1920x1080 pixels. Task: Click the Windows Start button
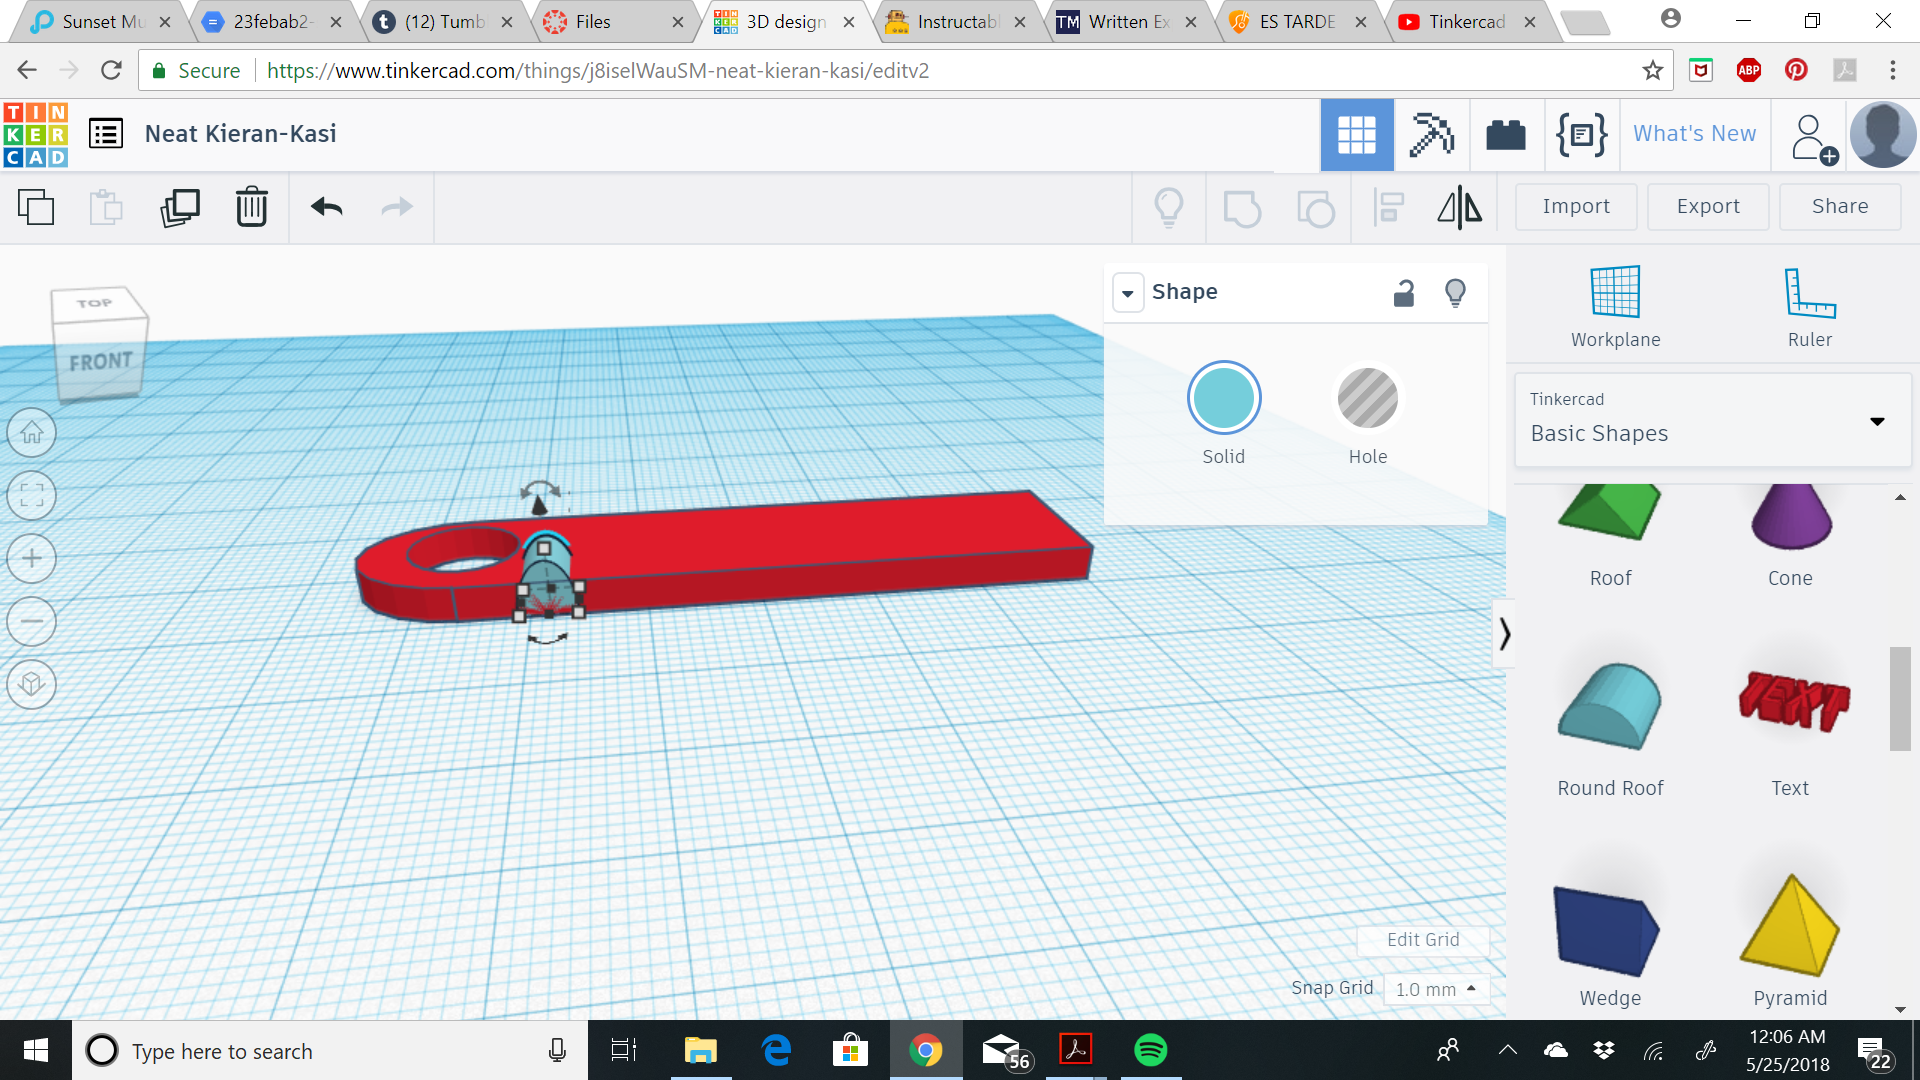36,1051
